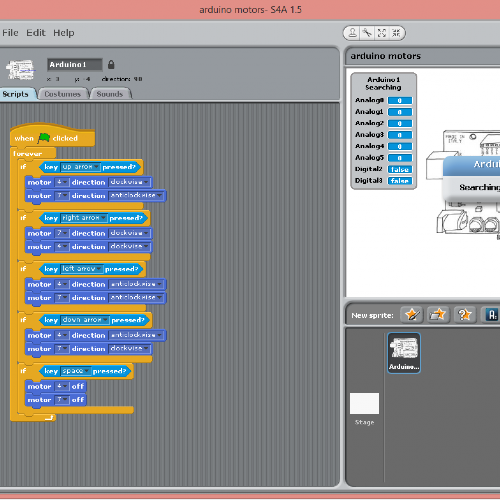Open the 'space' key dropdown
500x500 pixels.
[x=76, y=371]
